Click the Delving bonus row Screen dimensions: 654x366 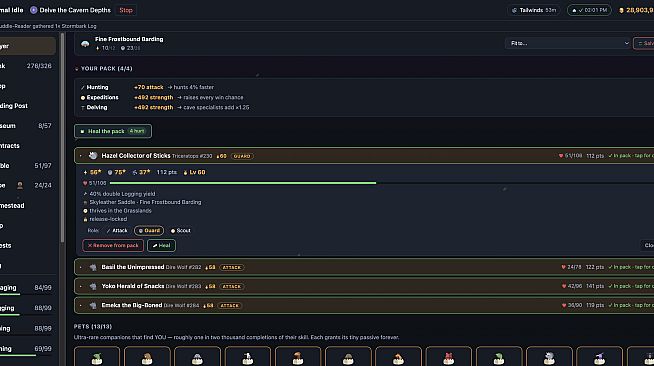(165, 107)
